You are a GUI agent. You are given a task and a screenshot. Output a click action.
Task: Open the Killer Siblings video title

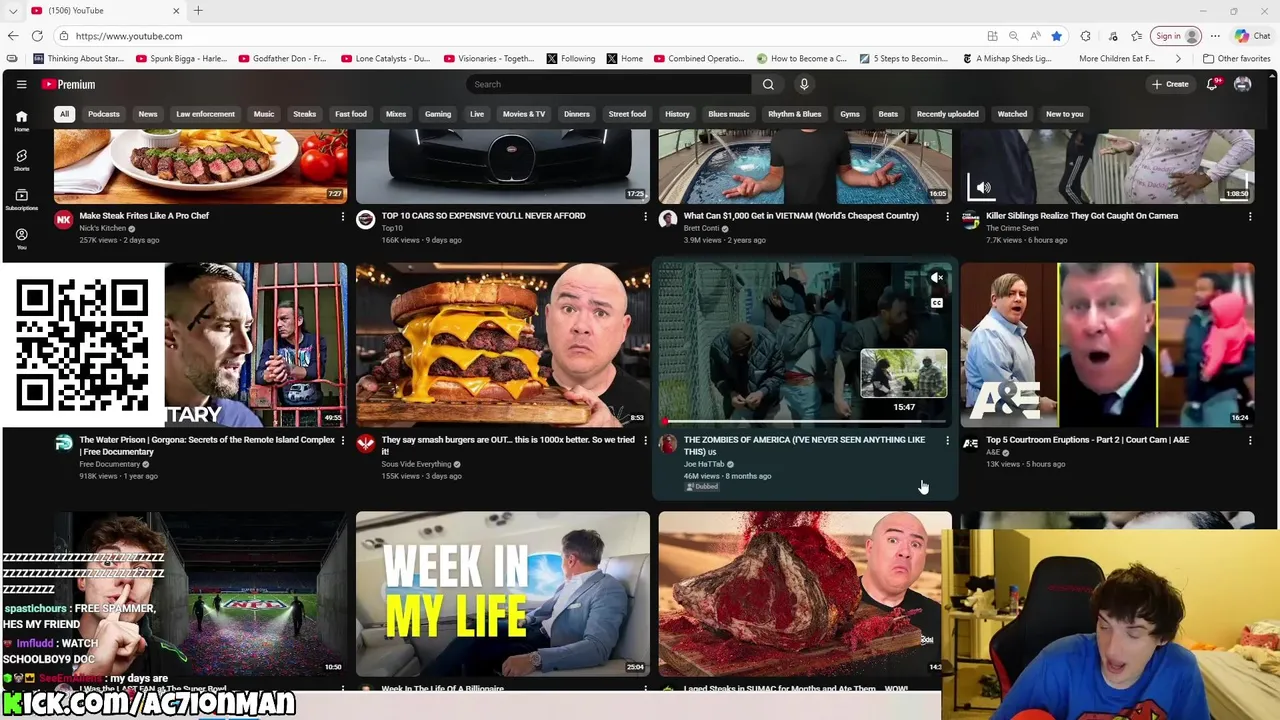click(1082, 216)
